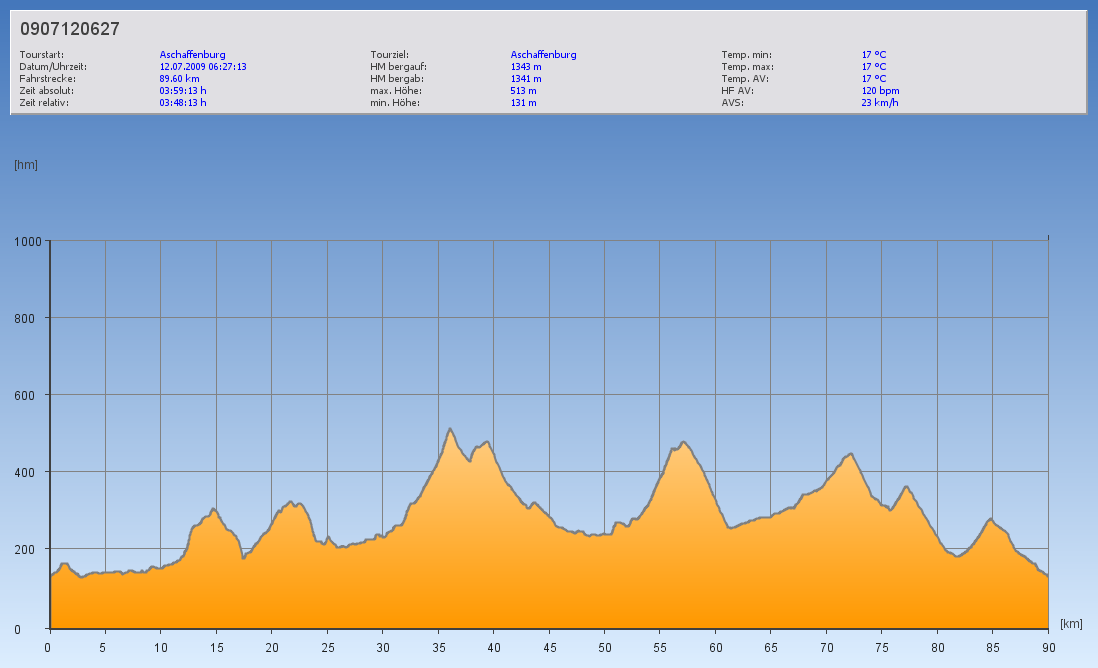Click the Fahrstrecke value 89.60 km
Screen dimensions: 1098x668
tap(180, 78)
